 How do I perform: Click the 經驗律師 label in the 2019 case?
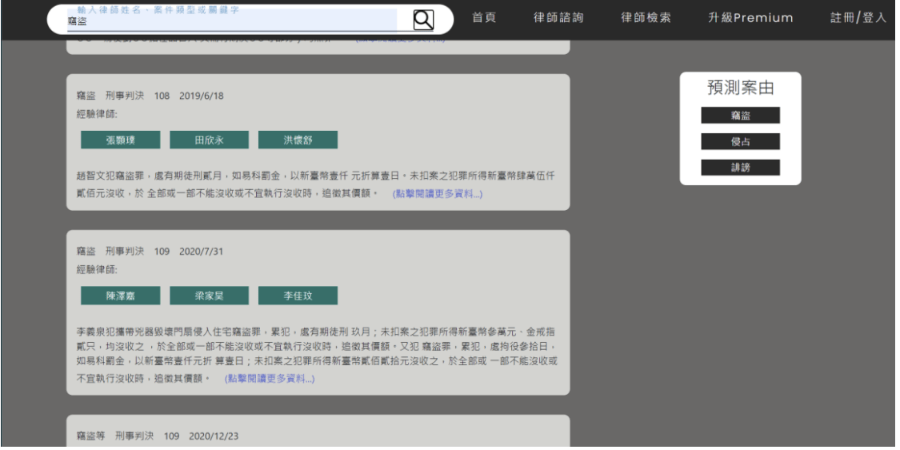coord(97,114)
